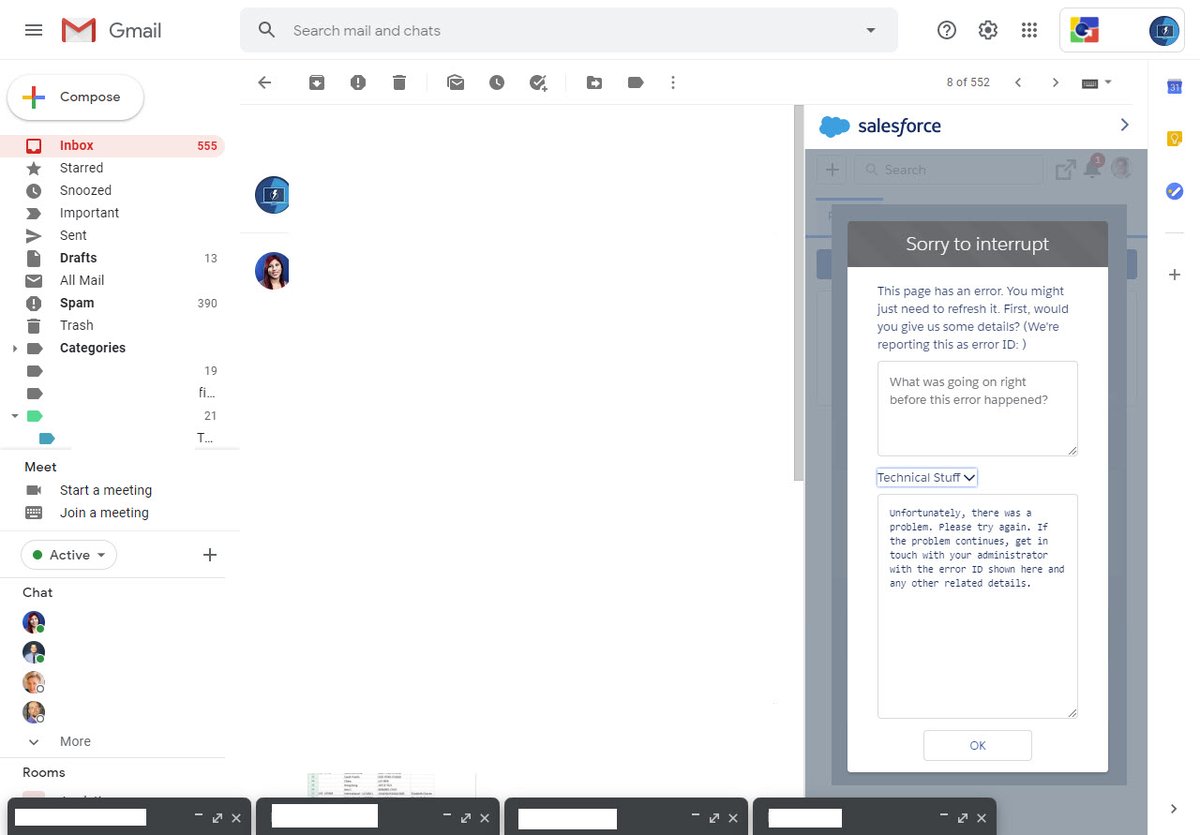Add the conversation to Tasks
The image size is (1200, 835).
tap(538, 82)
